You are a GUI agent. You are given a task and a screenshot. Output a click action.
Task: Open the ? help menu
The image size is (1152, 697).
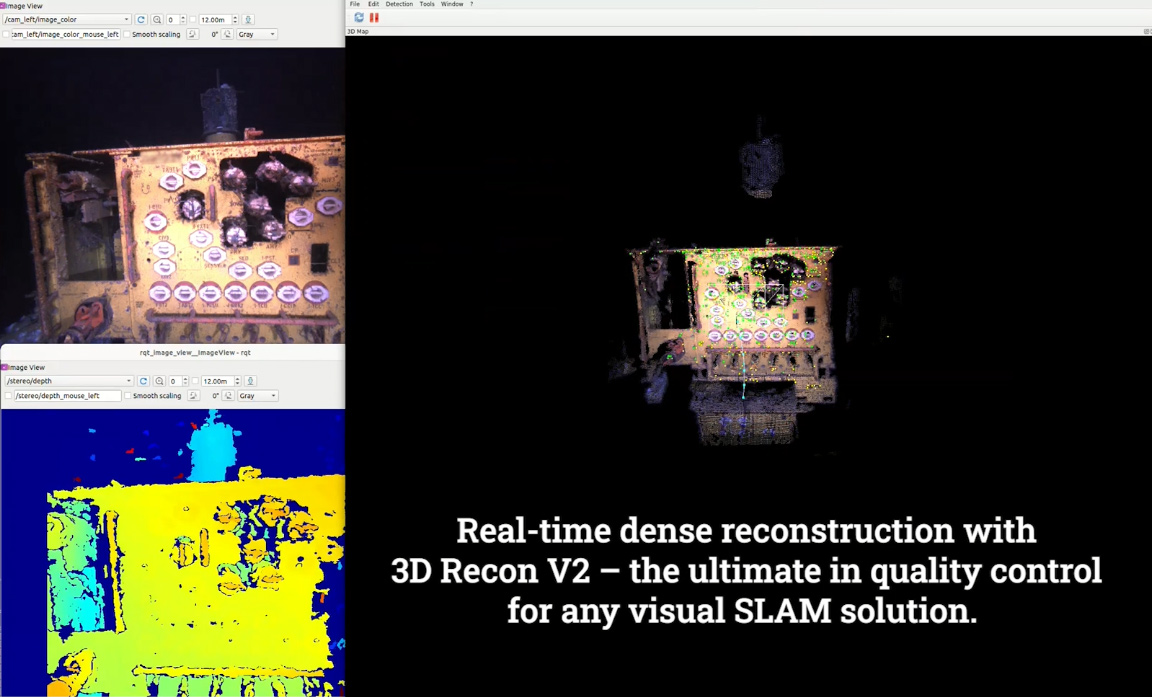coord(471,4)
